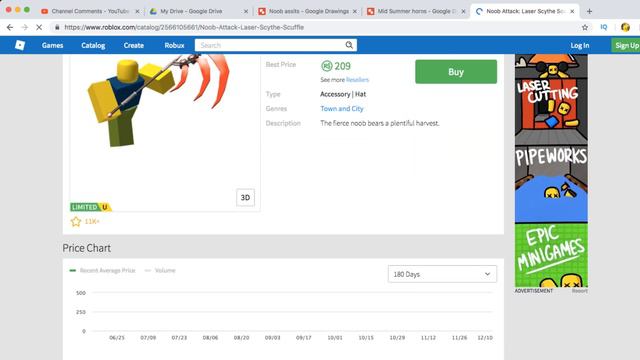Click the Pipeworks advertisement image
The image size is (640, 360).
click(551, 184)
